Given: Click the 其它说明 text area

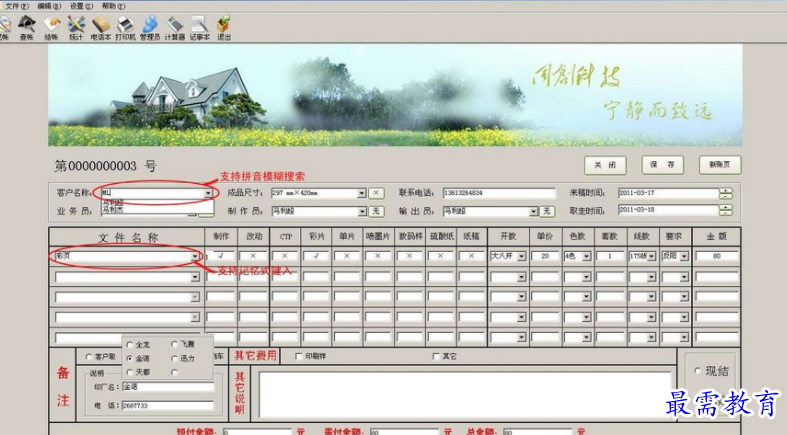Looking at the screenshot, I should (x=465, y=395).
